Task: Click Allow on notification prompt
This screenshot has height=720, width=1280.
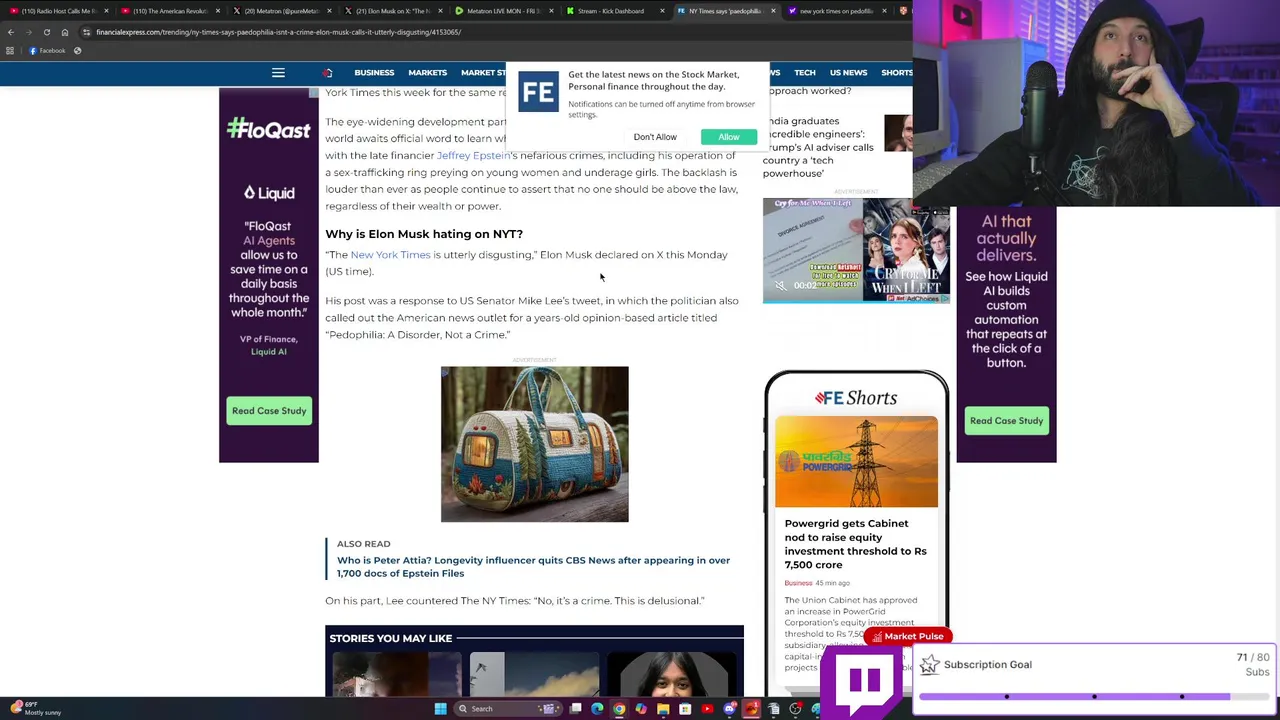Action: coord(729,137)
